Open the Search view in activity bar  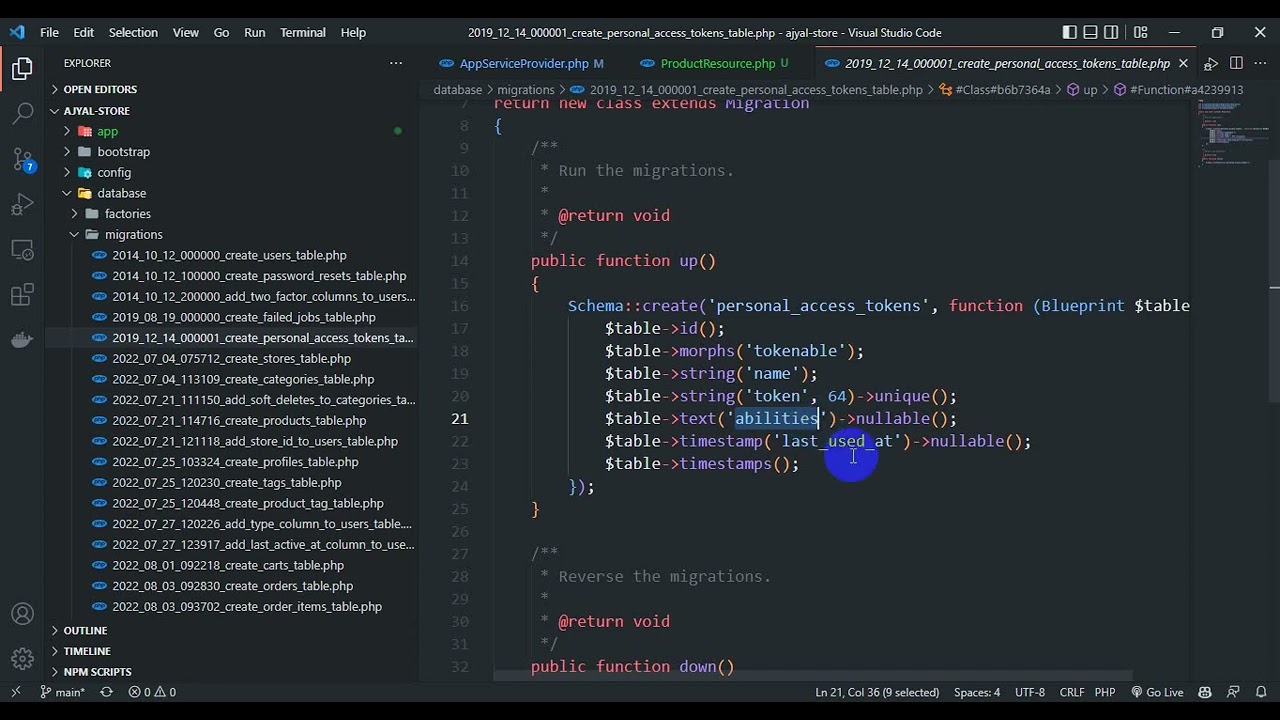(x=22, y=113)
